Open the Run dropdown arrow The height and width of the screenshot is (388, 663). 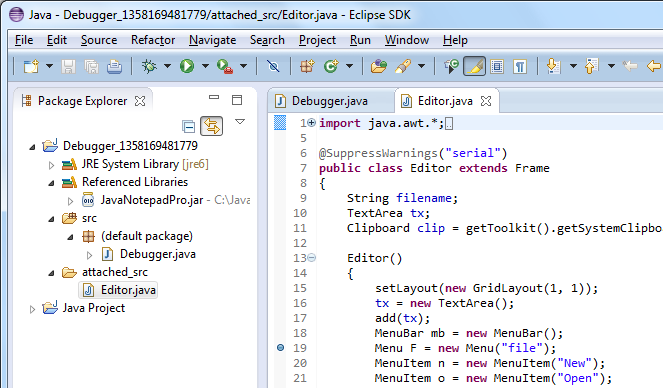tap(205, 66)
